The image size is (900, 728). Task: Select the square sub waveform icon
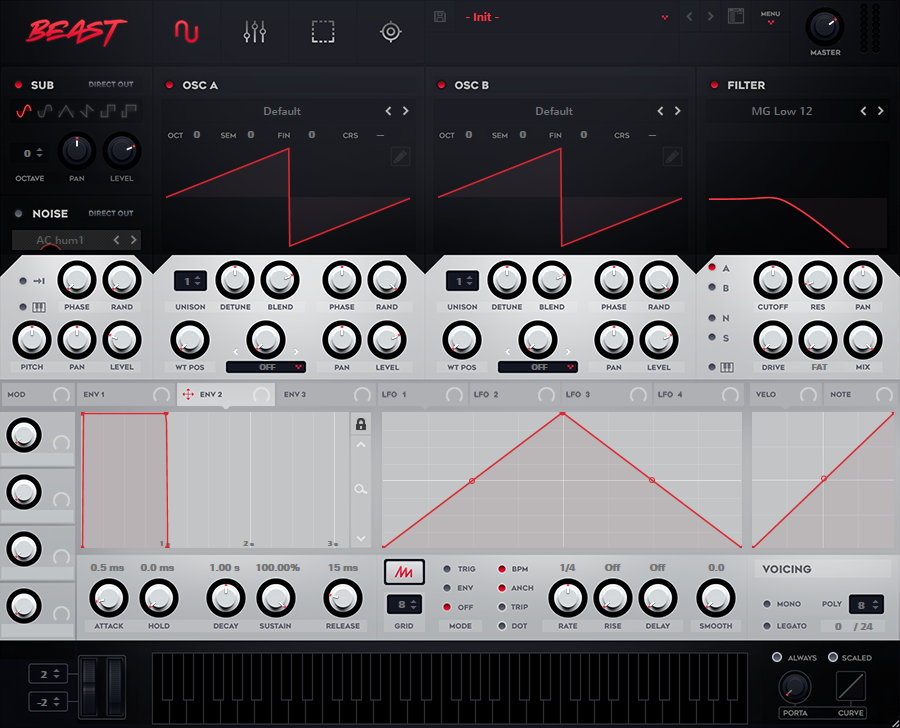(108, 111)
